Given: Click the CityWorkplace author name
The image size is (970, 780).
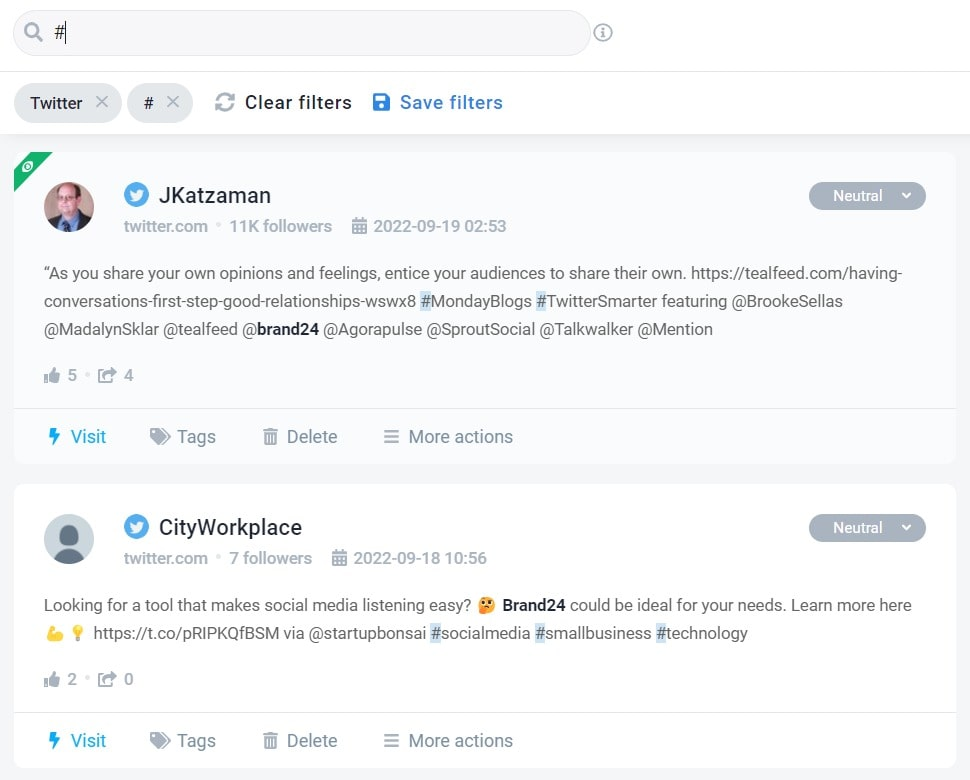Looking at the screenshot, I should (x=230, y=527).
